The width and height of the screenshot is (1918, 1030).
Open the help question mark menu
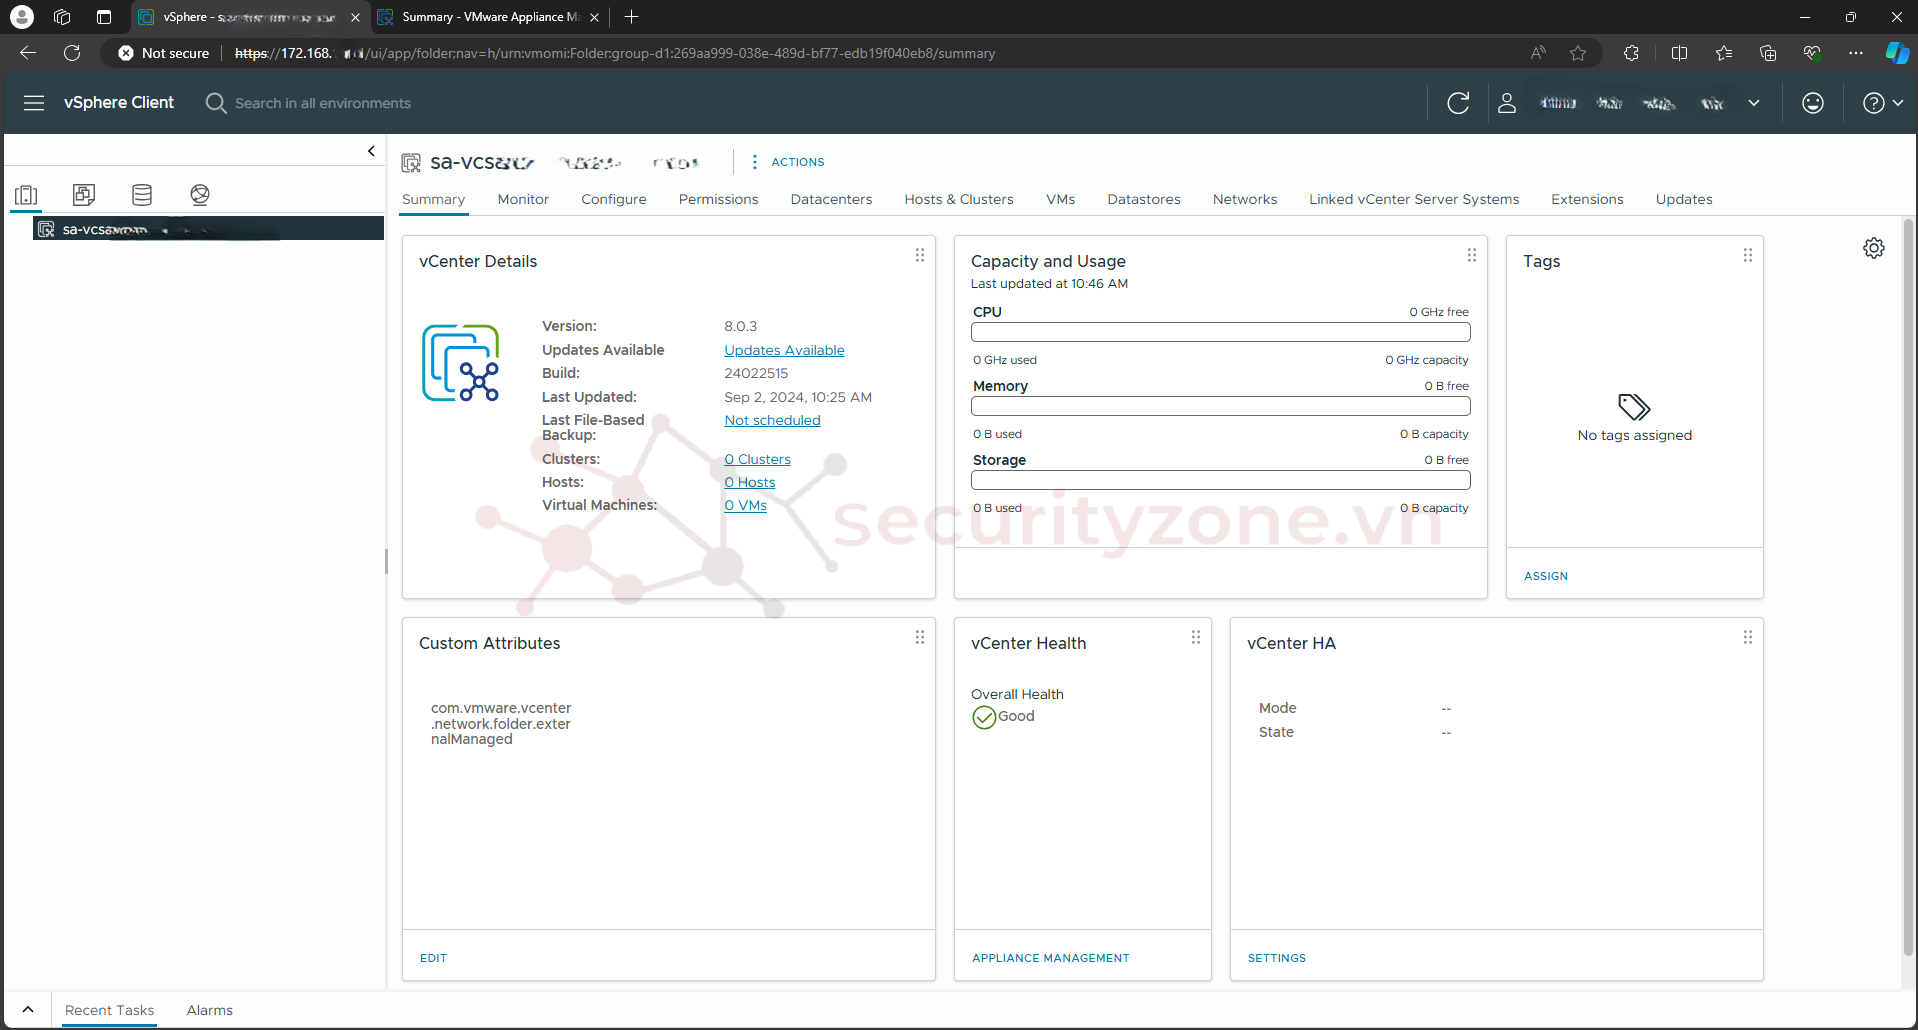pos(1882,103)
